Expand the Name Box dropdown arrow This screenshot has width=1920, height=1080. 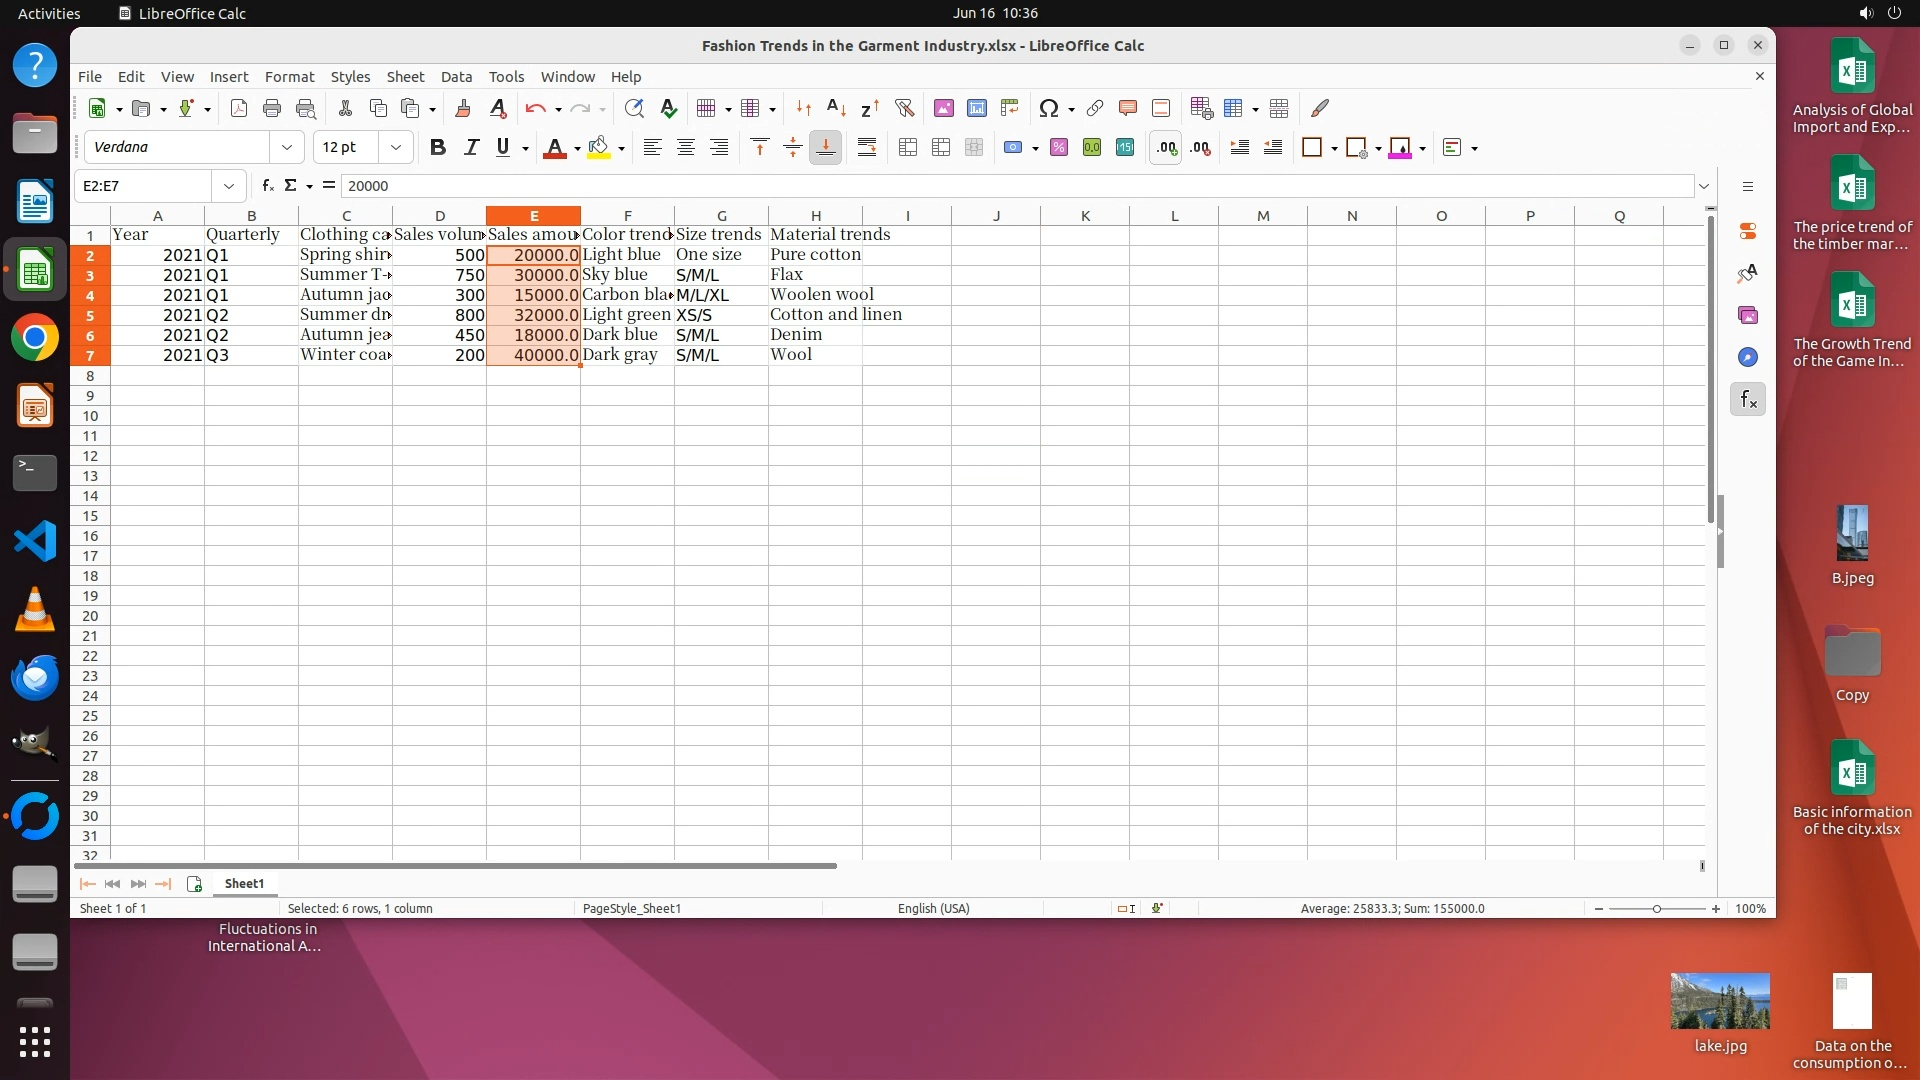coord(229,186)
